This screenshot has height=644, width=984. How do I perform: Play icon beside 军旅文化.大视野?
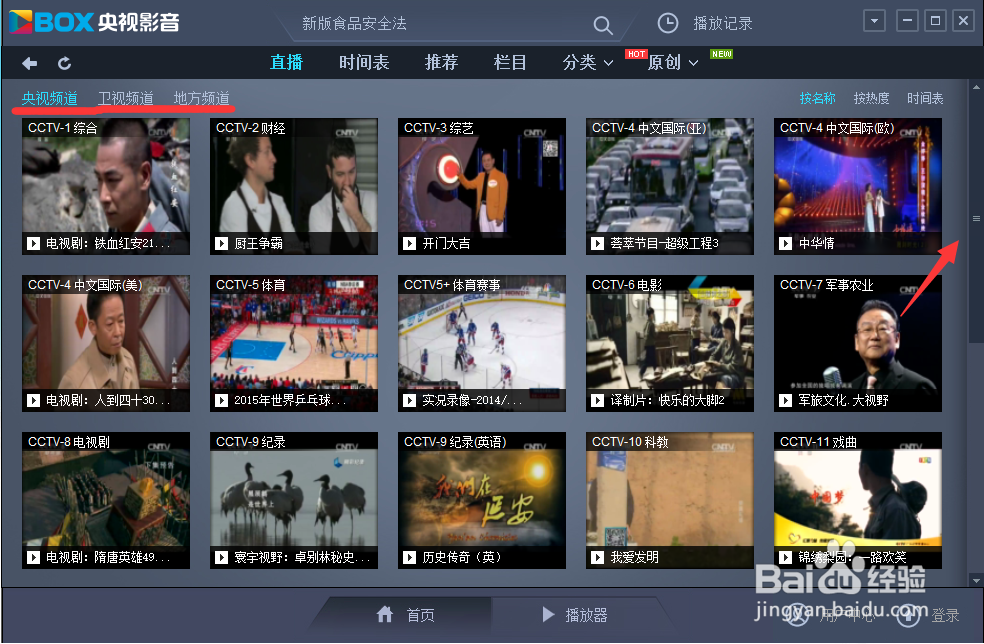(x=785, y=400)
